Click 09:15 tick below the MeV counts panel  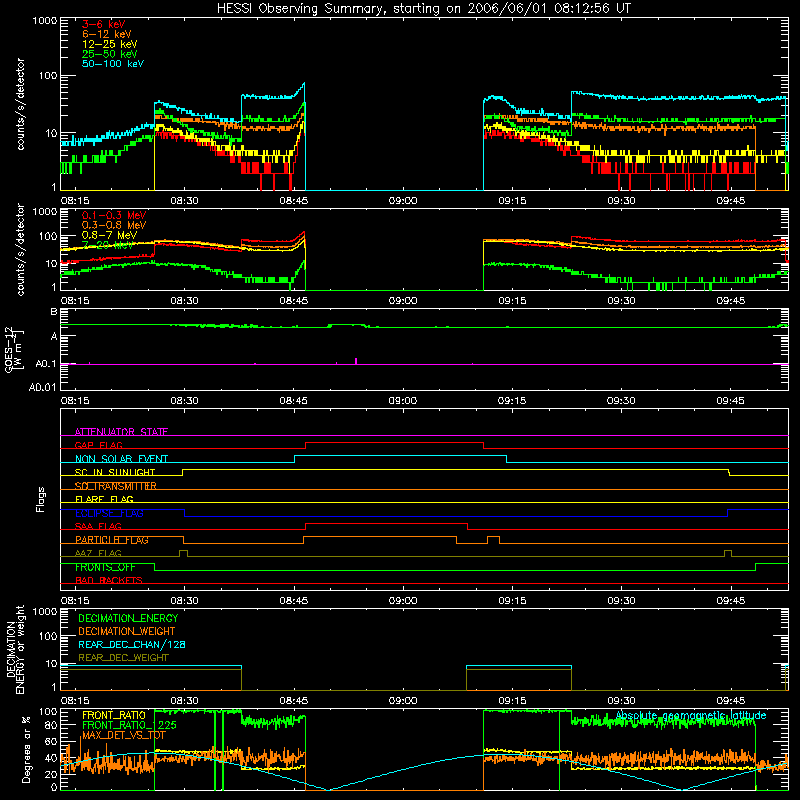point(512,301)
